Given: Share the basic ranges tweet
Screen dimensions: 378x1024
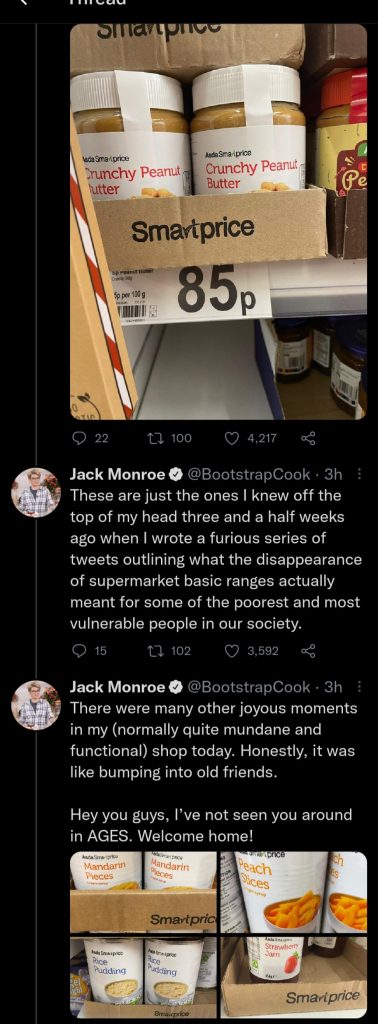Looking at the screenshot, I should pos(308,650).
